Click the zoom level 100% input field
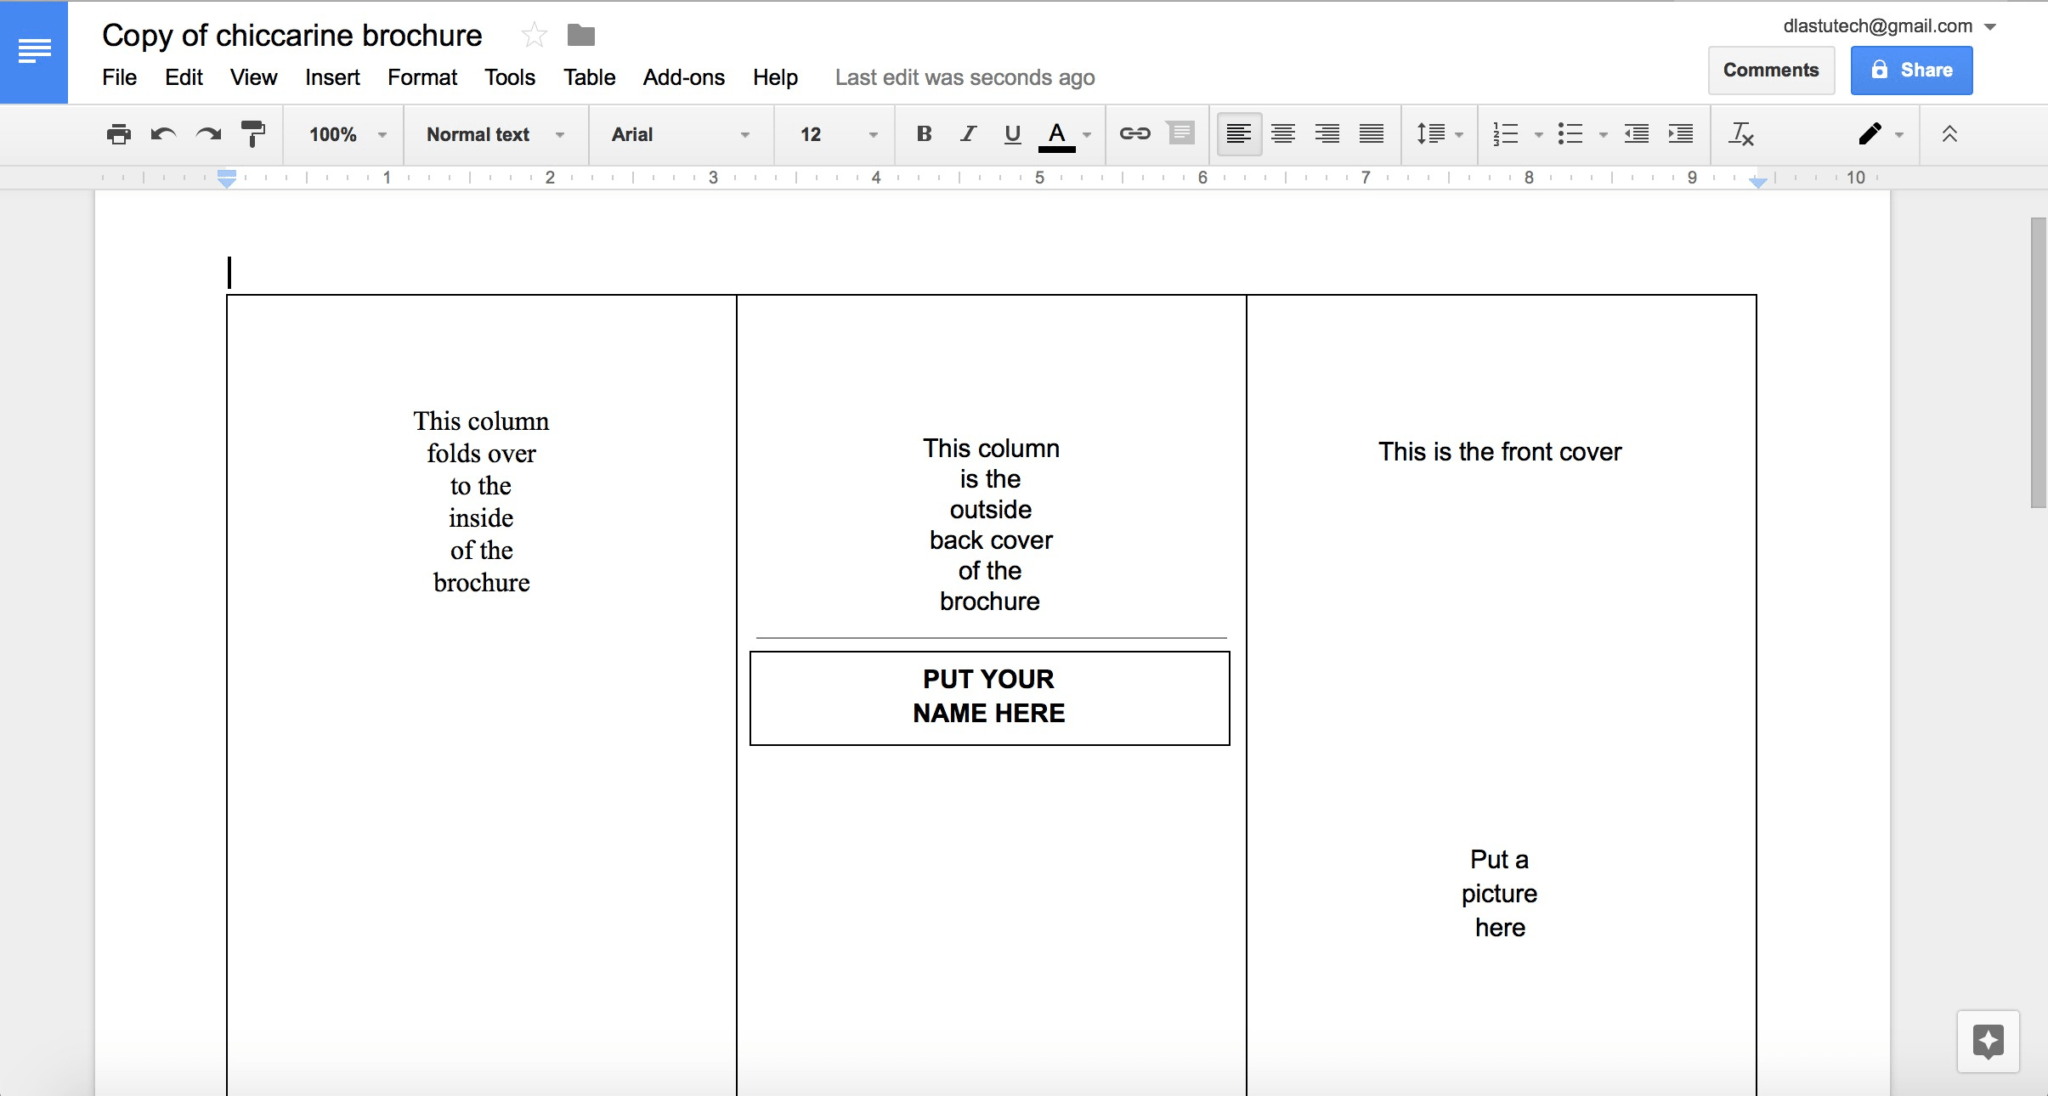This screenshot has height=1096, width=2048. coord(337,133)
